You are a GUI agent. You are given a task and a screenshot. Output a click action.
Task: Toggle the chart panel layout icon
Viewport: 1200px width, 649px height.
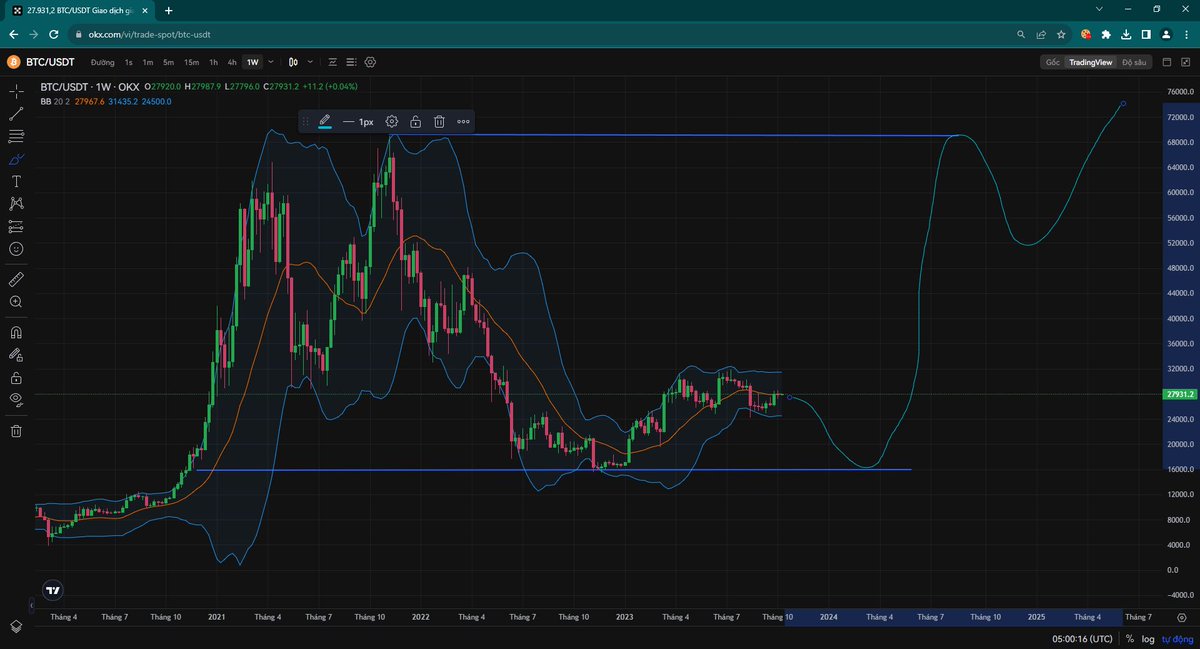pyautogui.click(x=1166, y=62)
